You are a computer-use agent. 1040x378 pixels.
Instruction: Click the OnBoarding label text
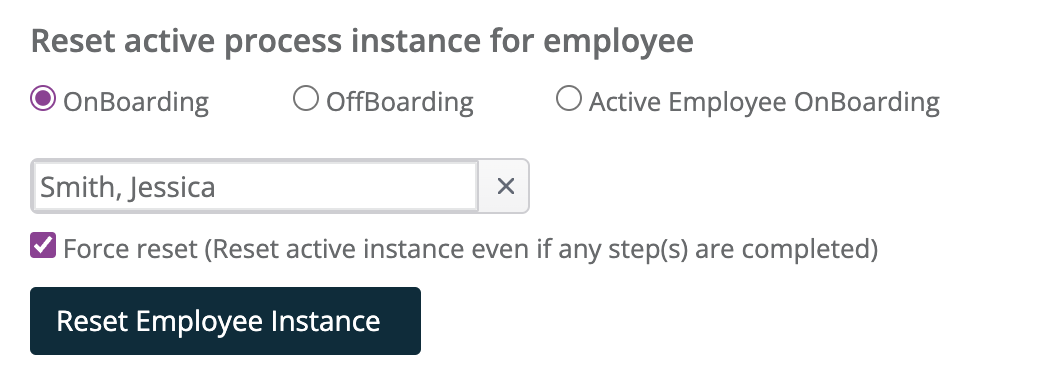pyautogui.click(x=136, y=102)
